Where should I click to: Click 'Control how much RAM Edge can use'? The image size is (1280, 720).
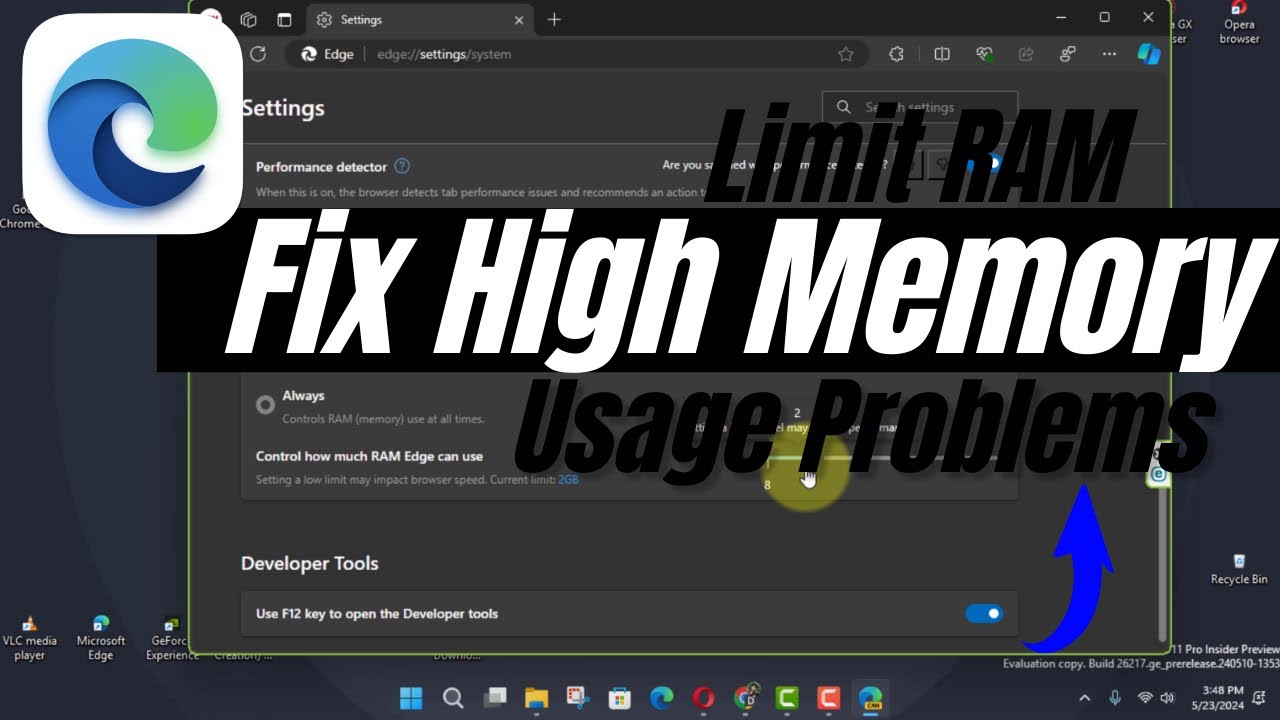point(369,456)
